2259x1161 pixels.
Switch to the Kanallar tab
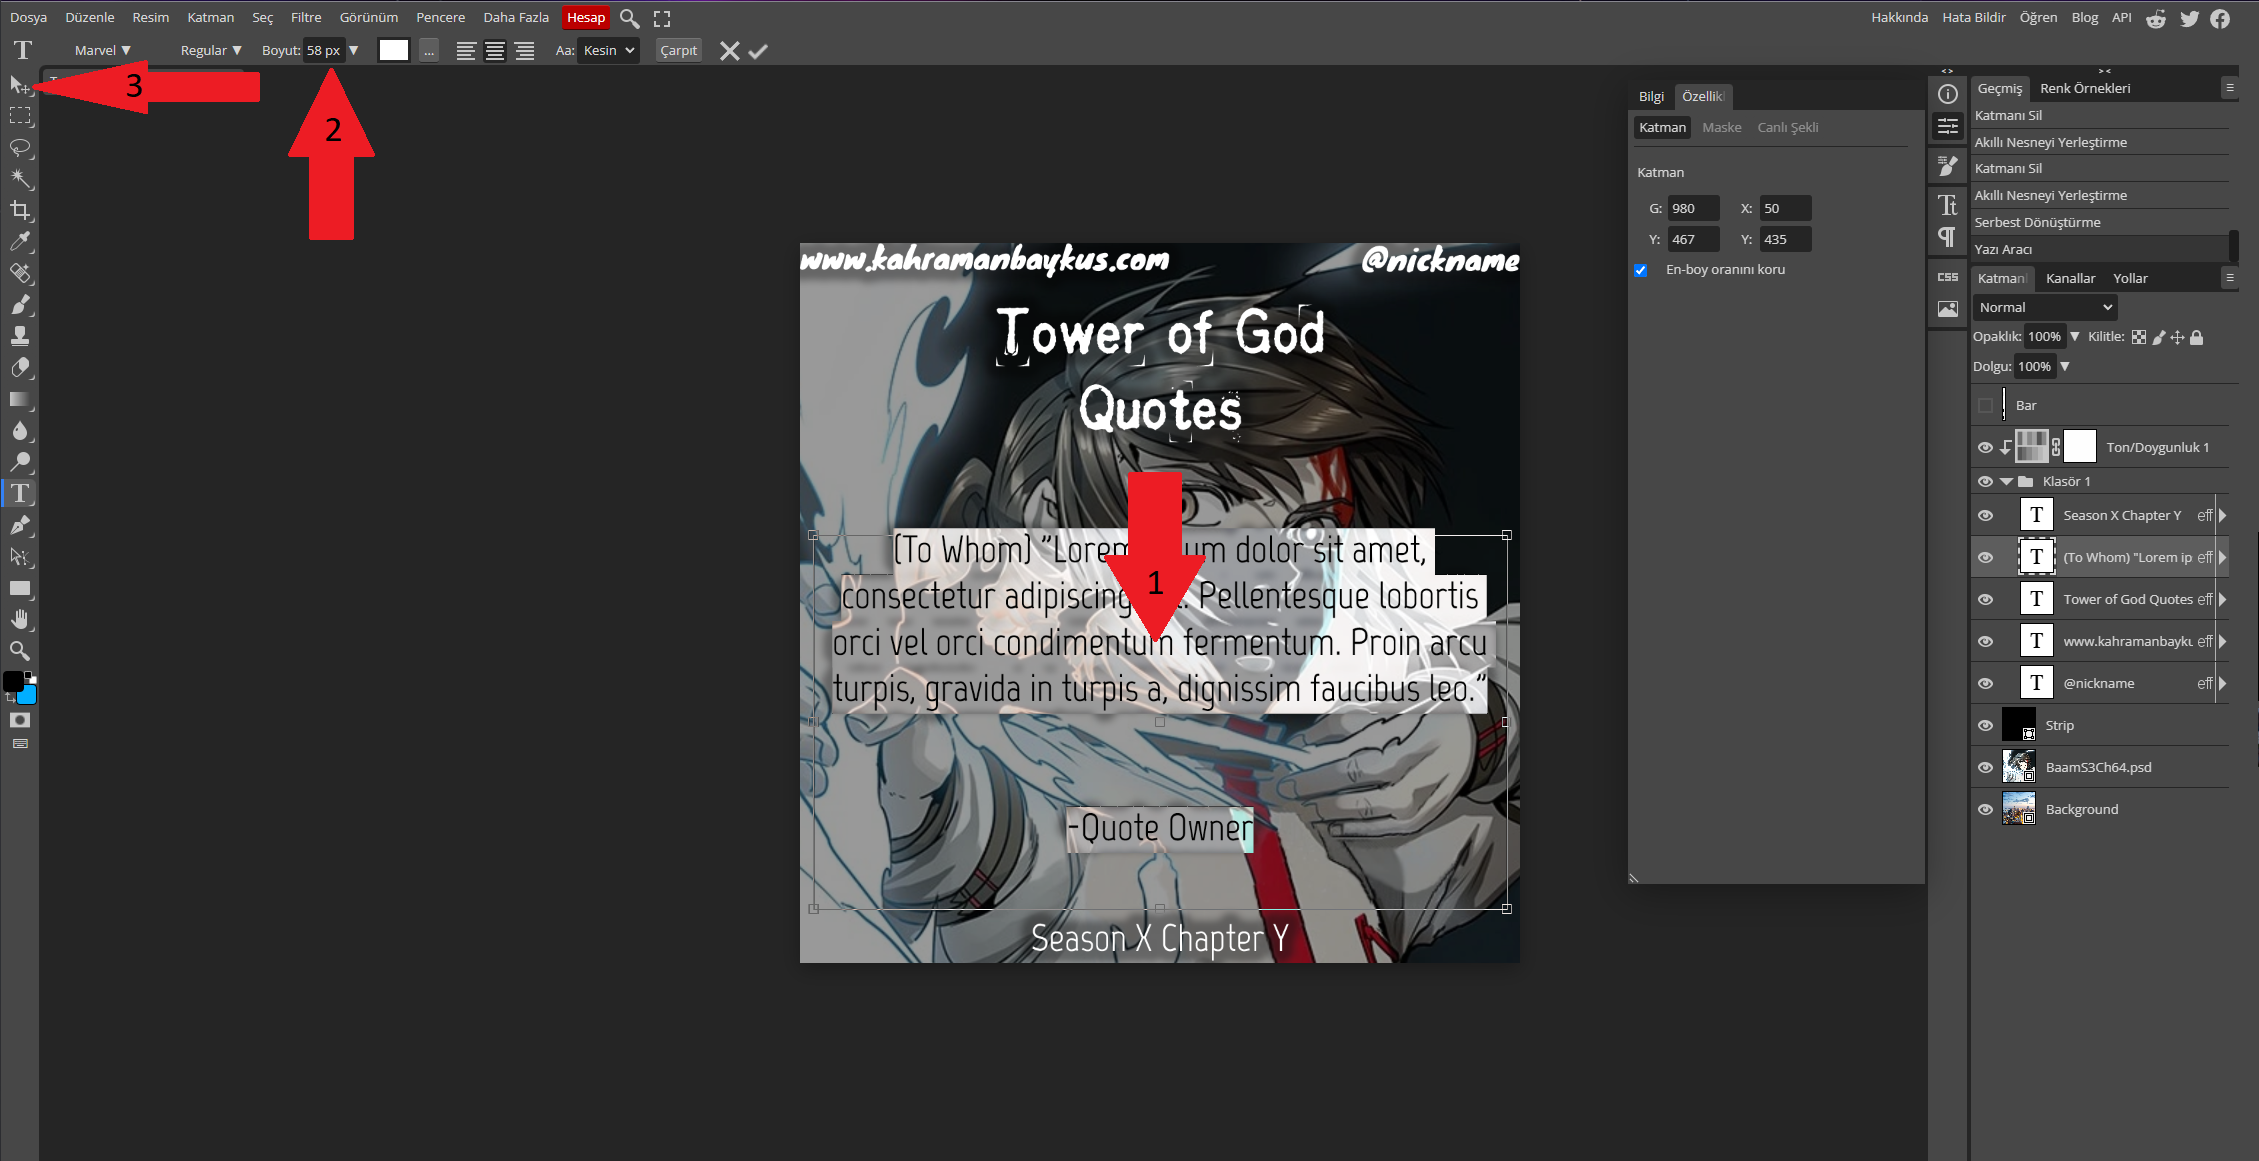pyautogui.click(x=2070, y=278)
